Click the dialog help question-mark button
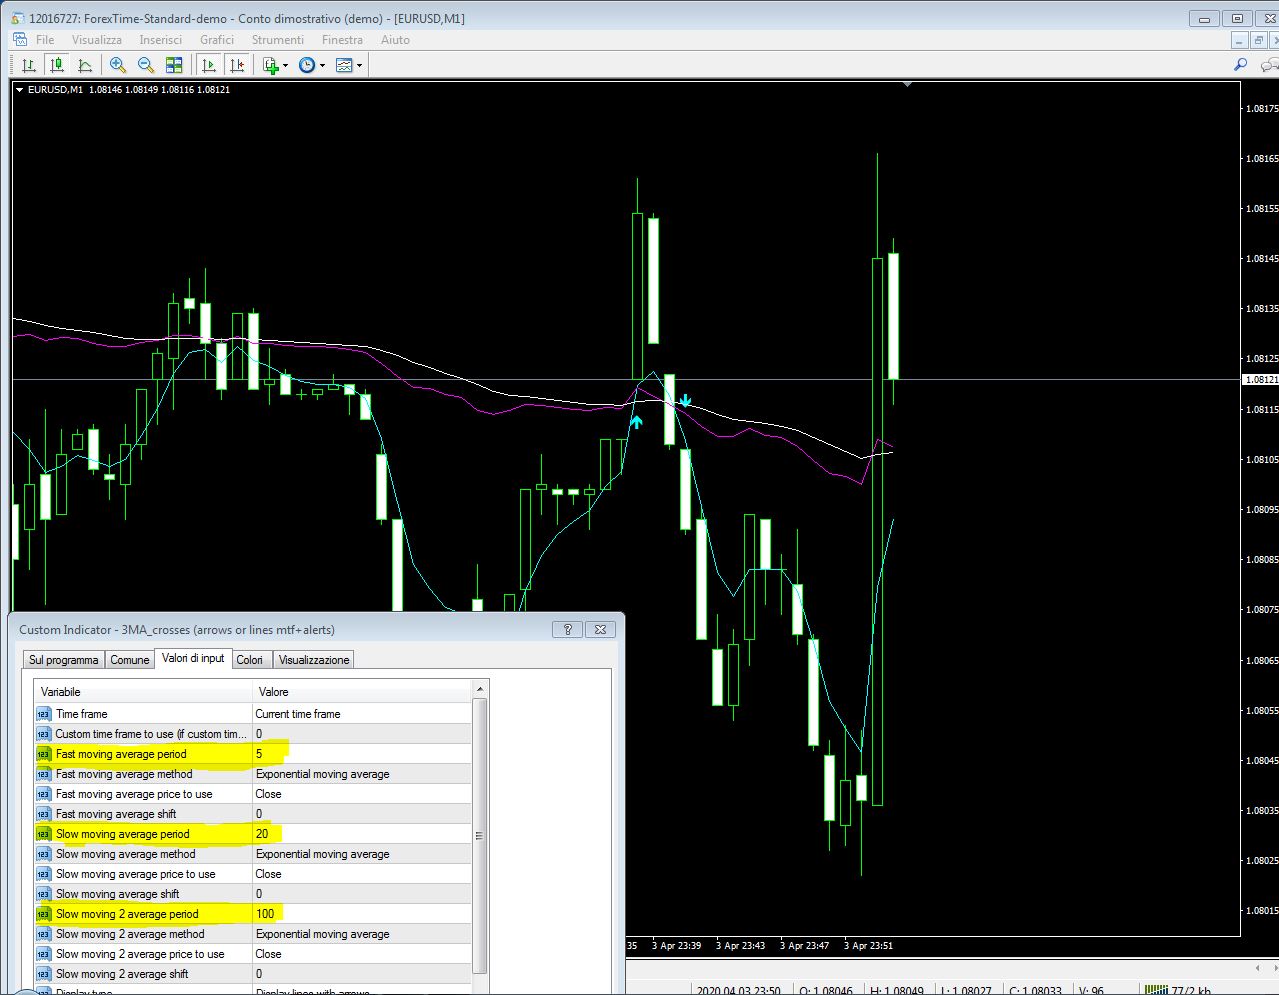Viewport: 1279px width, 995px height. coord(568,629)
